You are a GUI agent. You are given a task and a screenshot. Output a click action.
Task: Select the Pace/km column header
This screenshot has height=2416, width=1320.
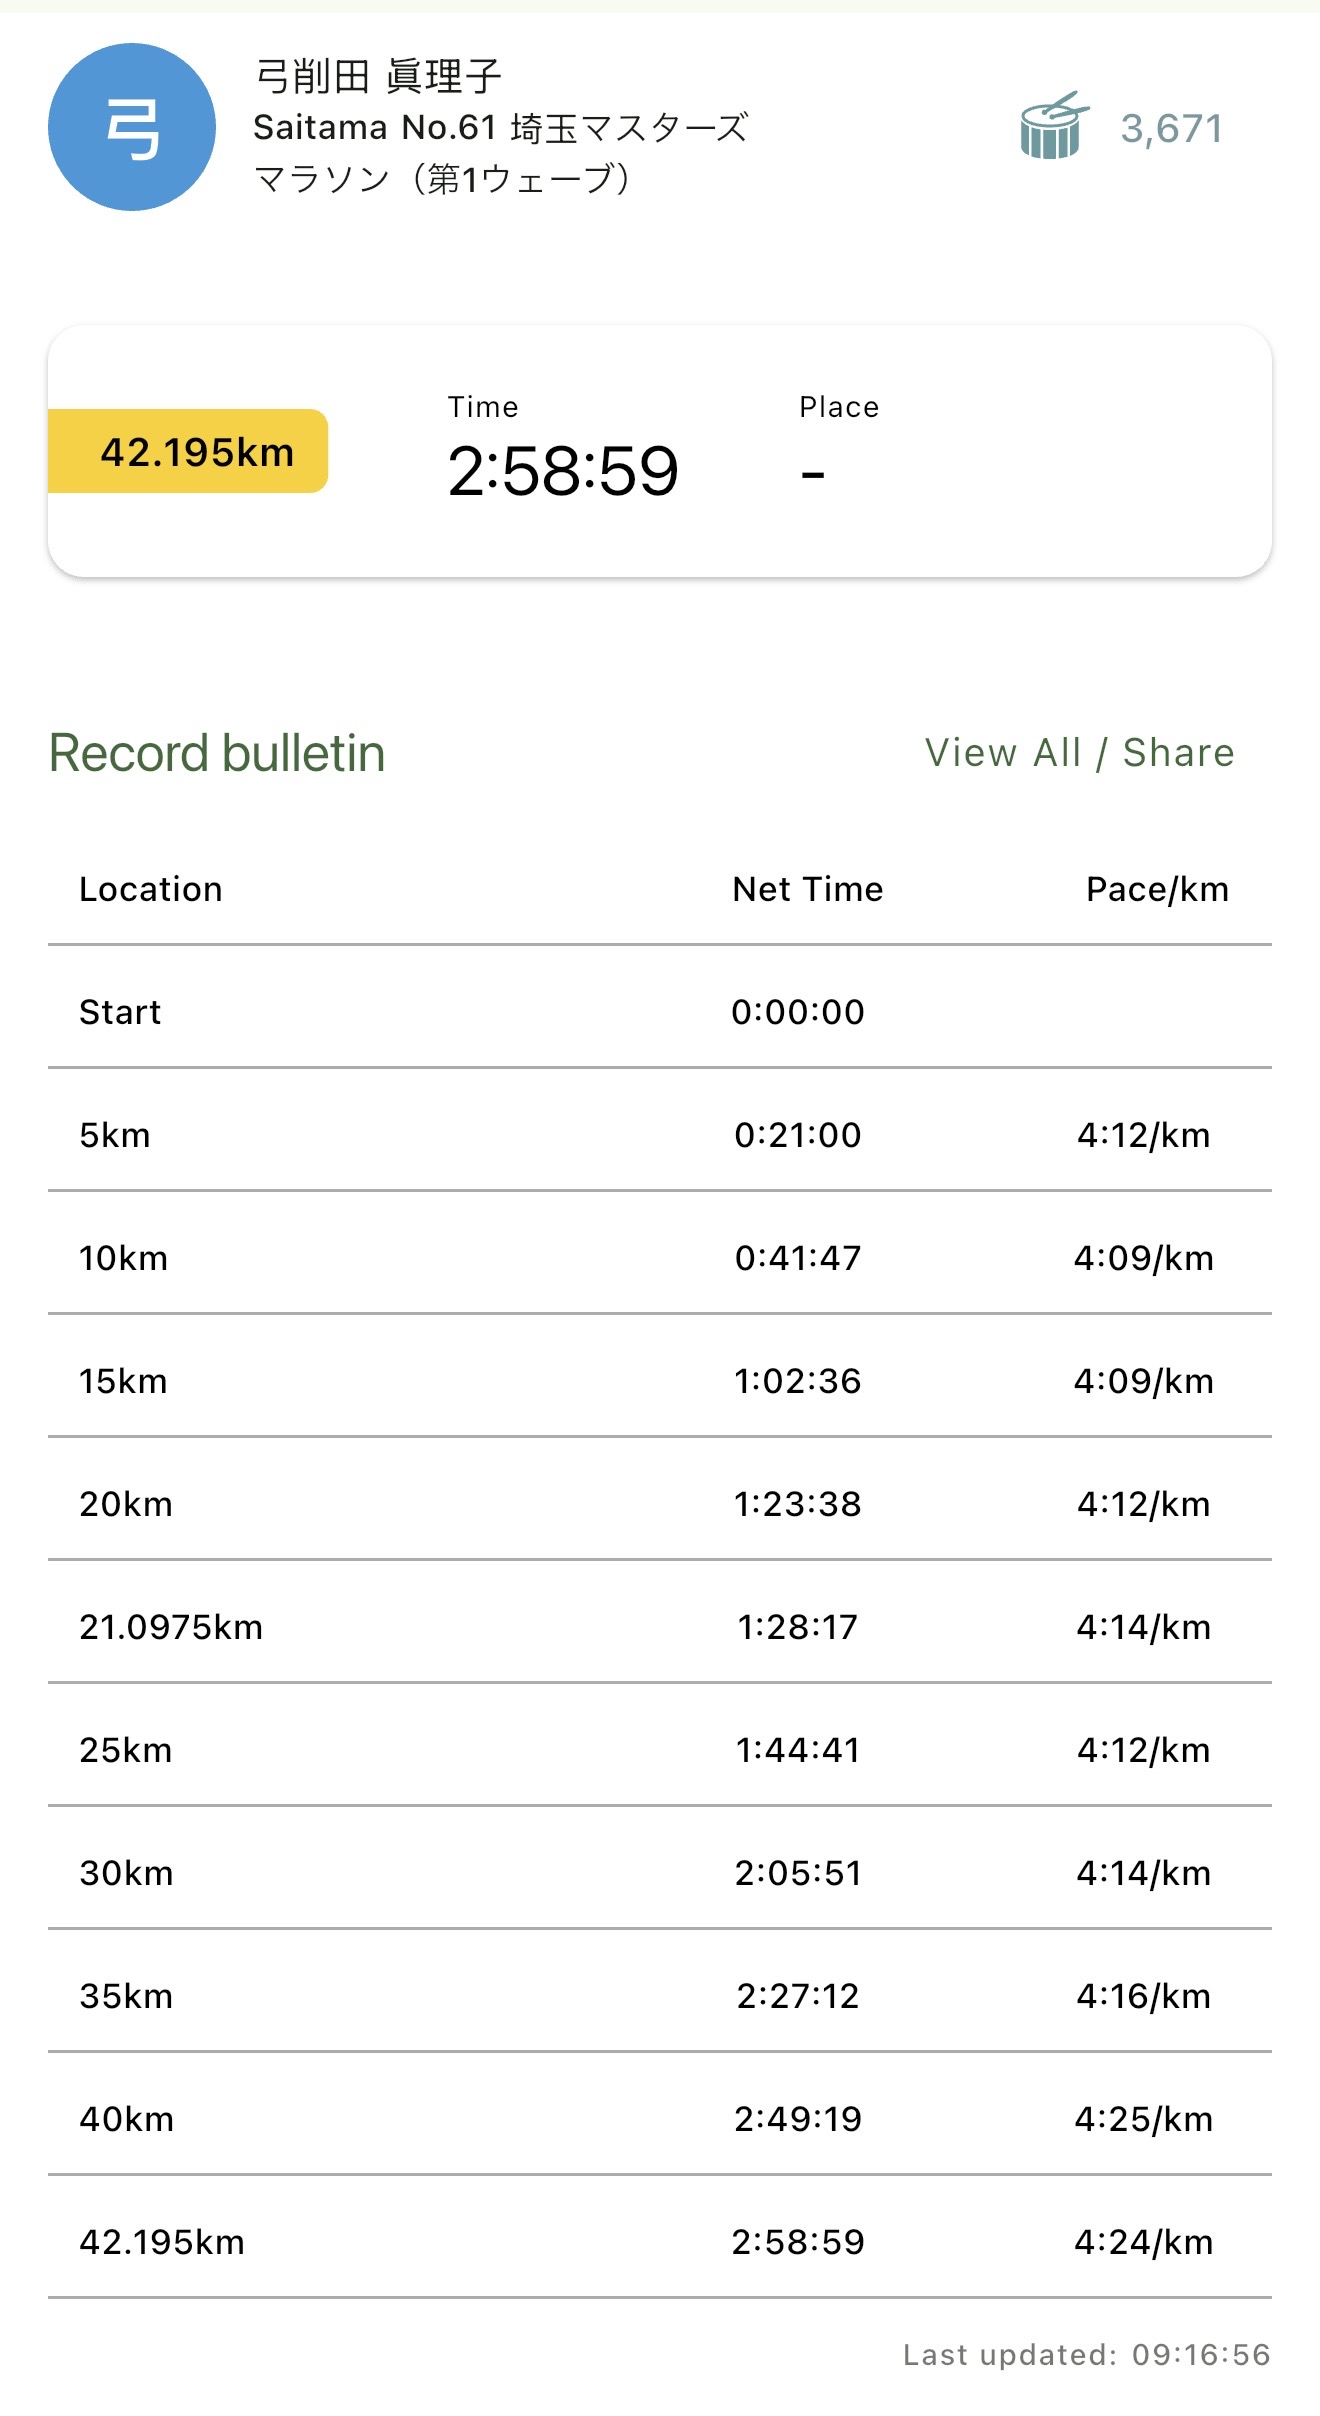pos(1157,889)
